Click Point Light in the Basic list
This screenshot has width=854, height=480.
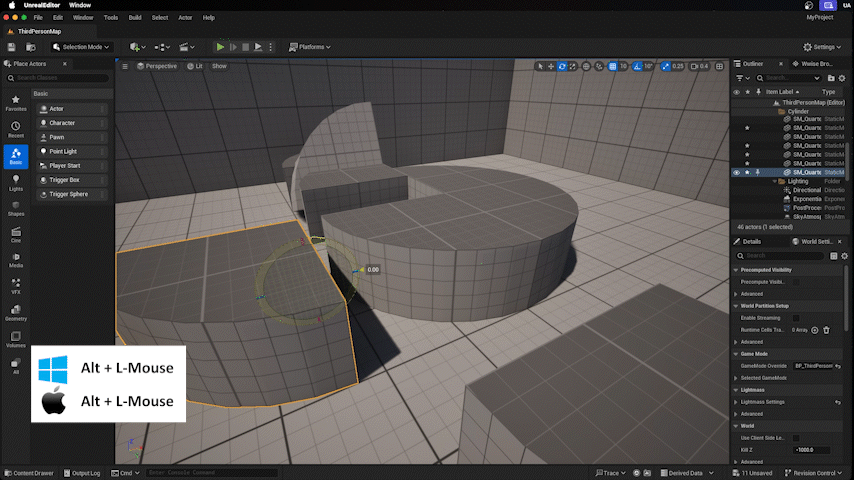pyautogui.click(x=63, y=151)
